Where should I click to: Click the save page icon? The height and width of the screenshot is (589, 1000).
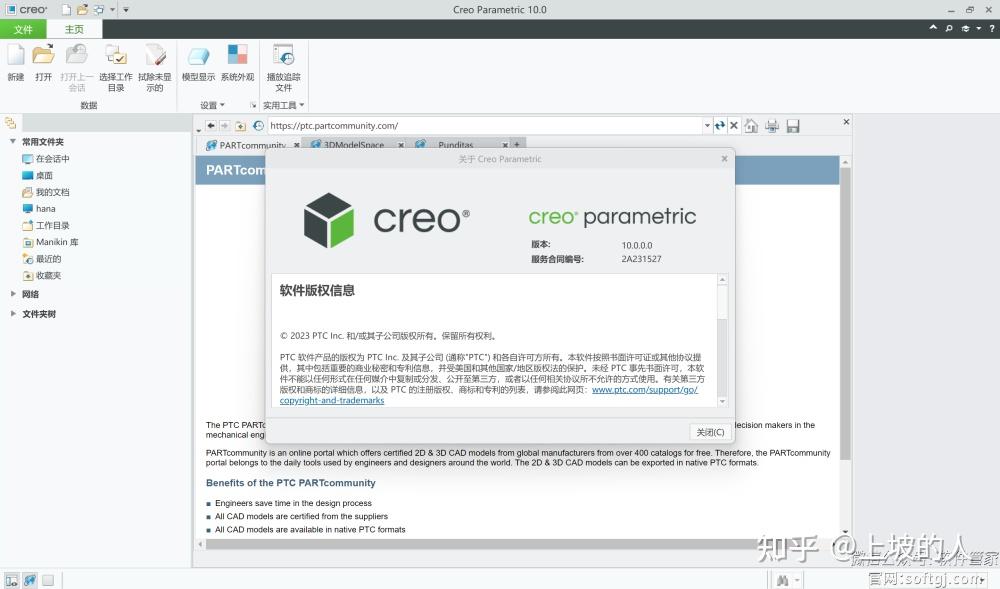tap(793, 126)
